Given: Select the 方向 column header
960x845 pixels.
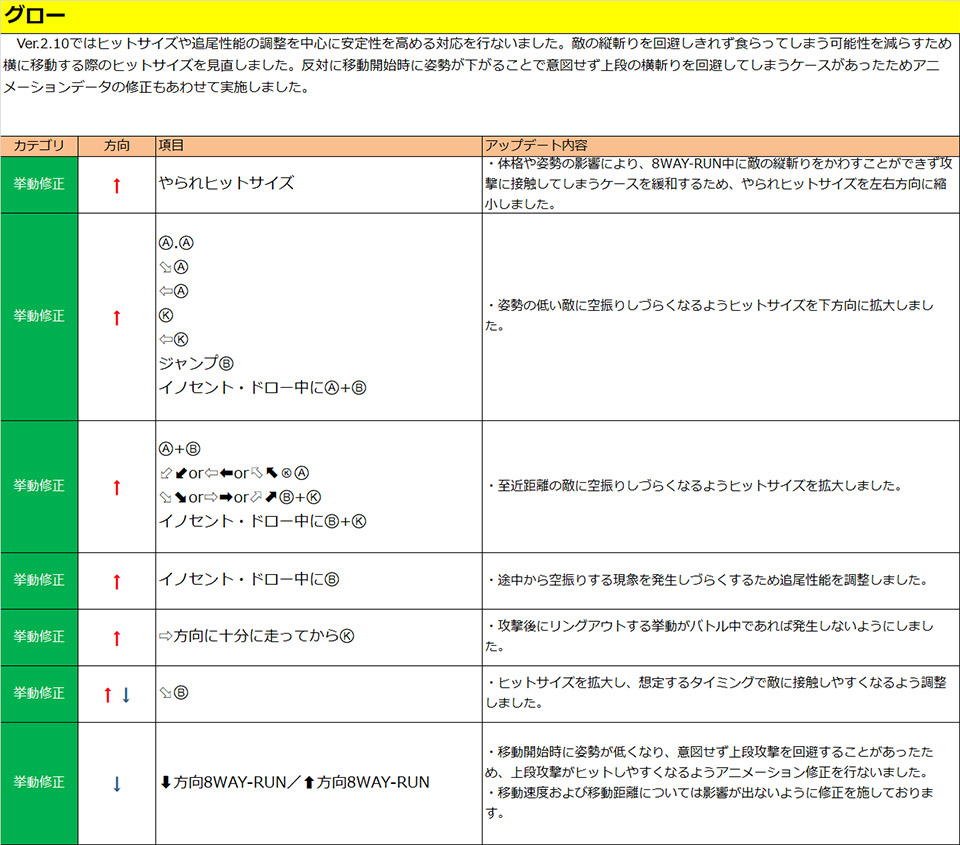Looking at the screenshot, I should (x=116, y=146).
